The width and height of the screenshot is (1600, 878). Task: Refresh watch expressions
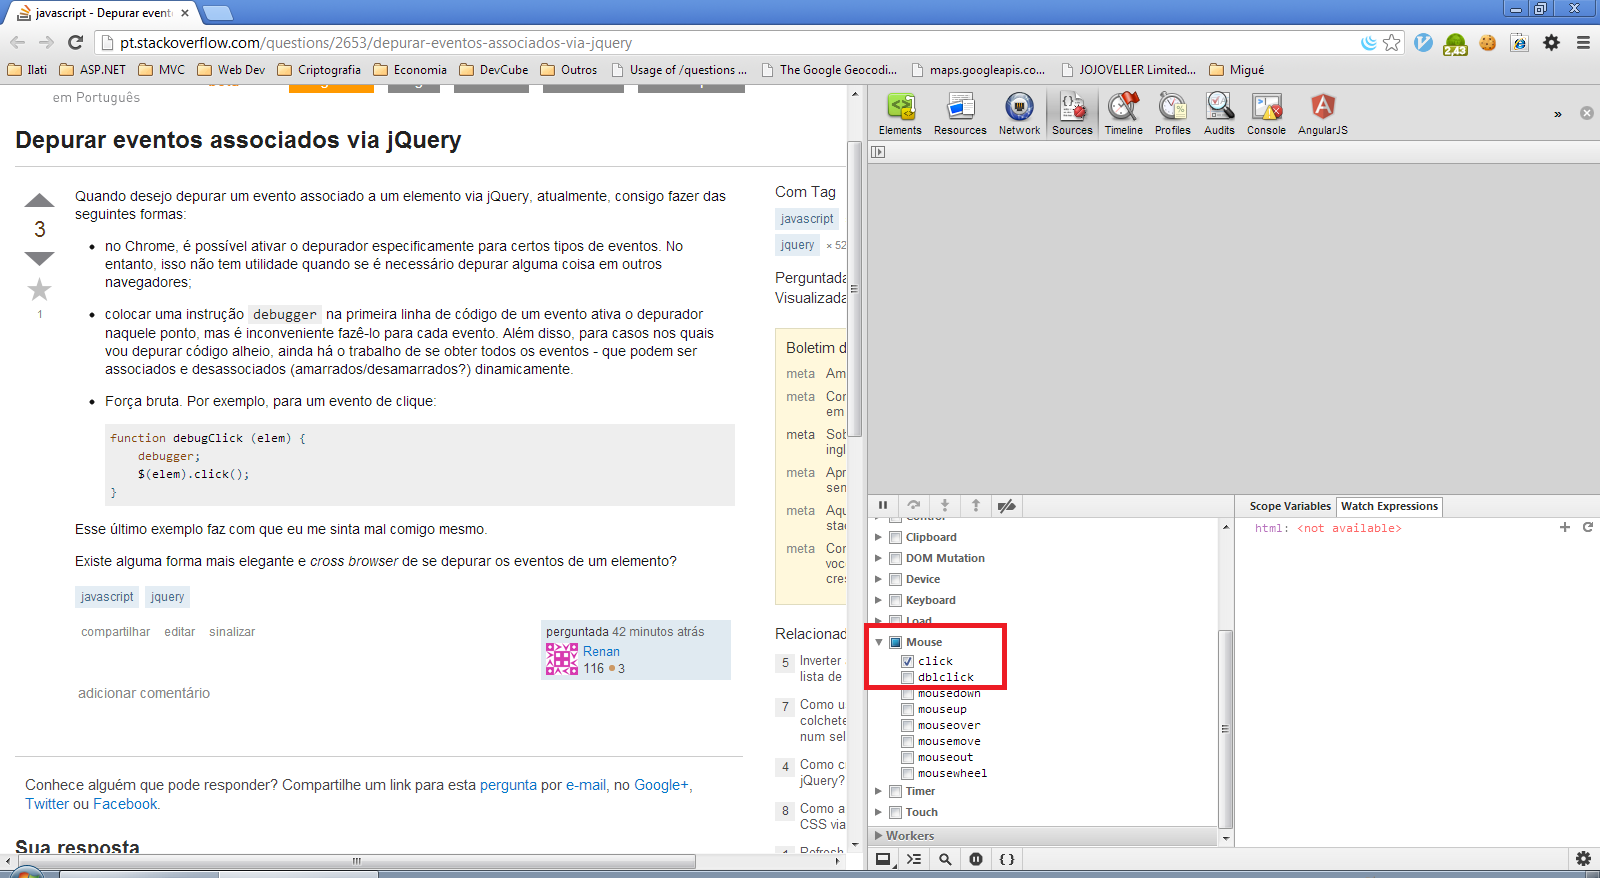click(1587, 527)
